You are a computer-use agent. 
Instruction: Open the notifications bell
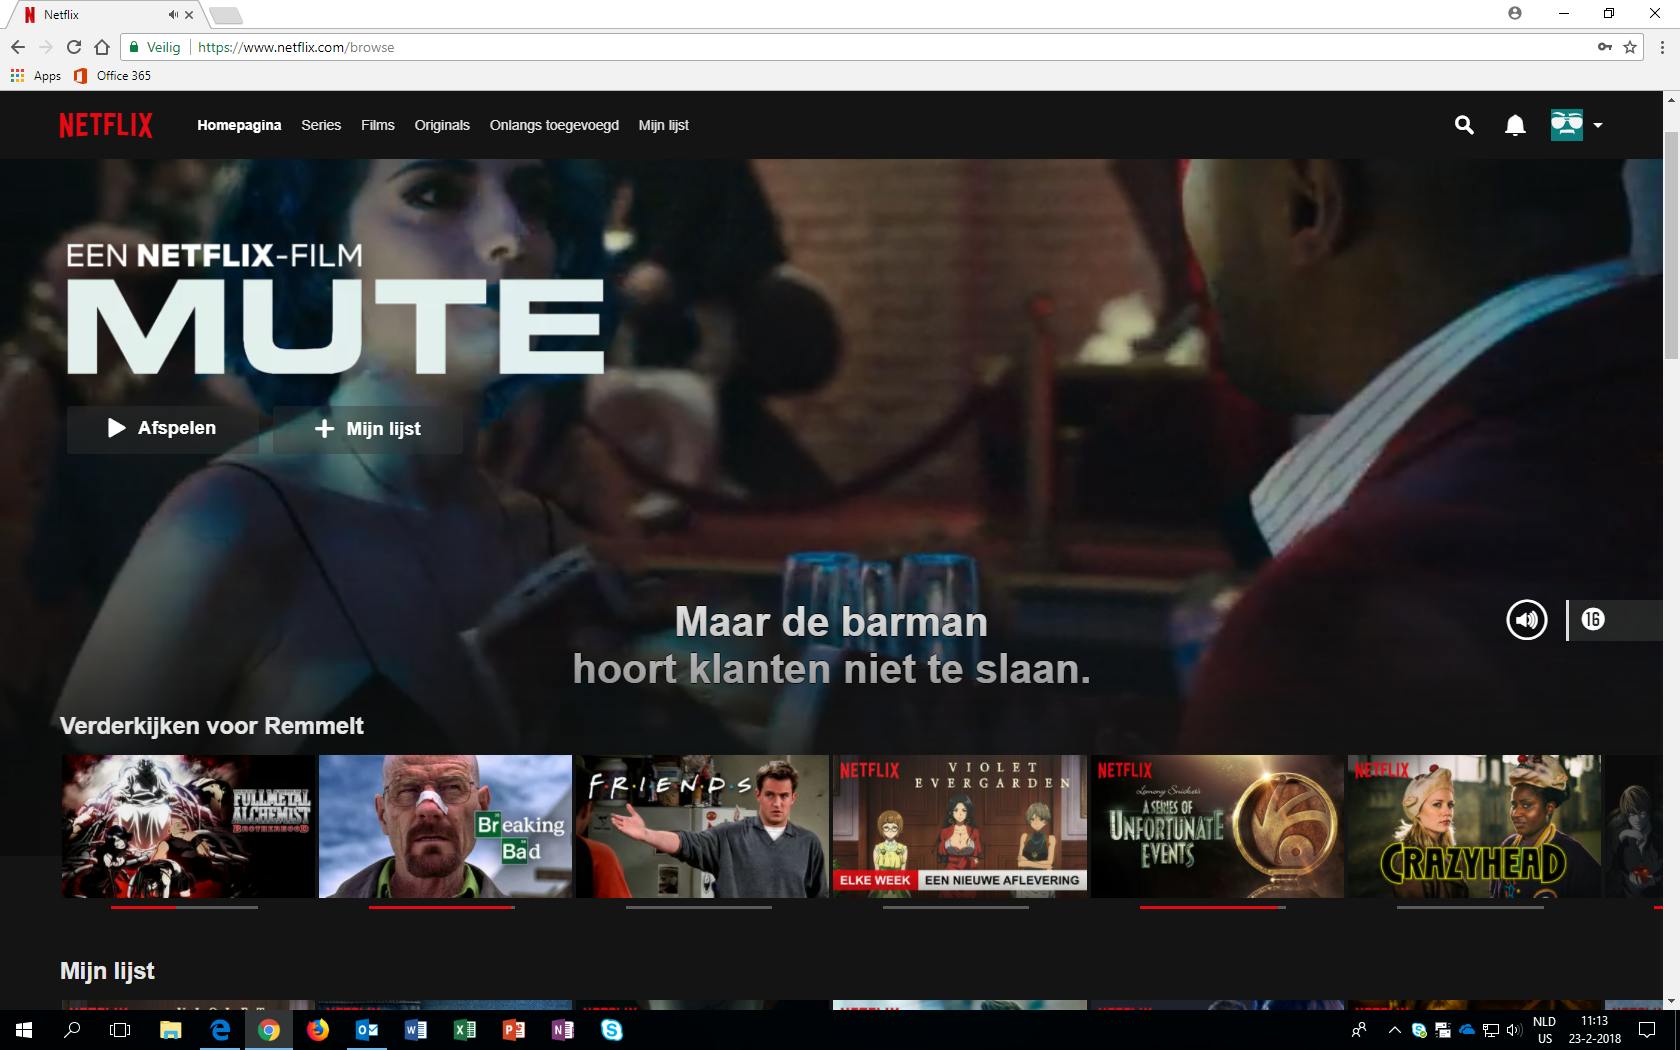1515,125
